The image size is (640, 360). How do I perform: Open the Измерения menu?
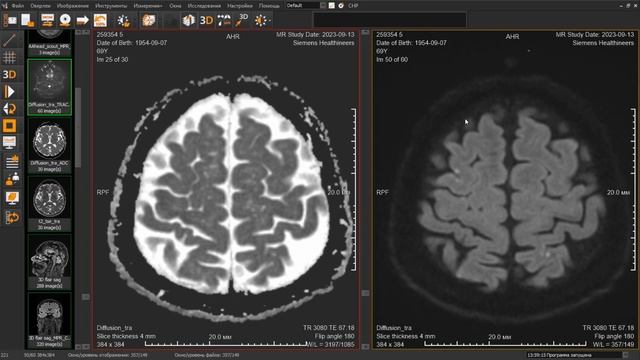pyautogui.click(x=148, y=6)
